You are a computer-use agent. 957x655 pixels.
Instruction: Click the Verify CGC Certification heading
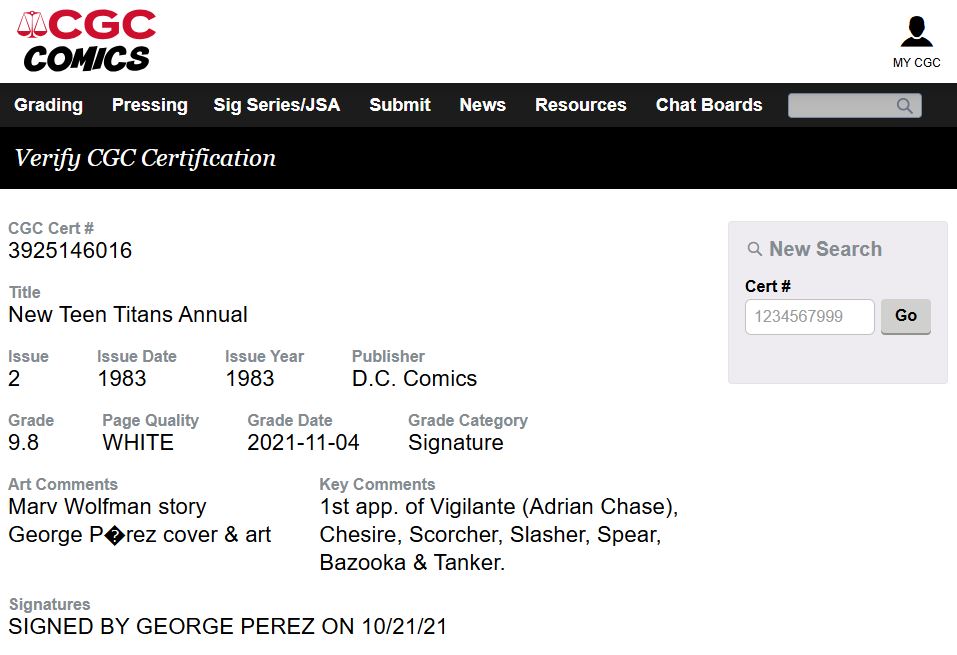coord(145,158)
